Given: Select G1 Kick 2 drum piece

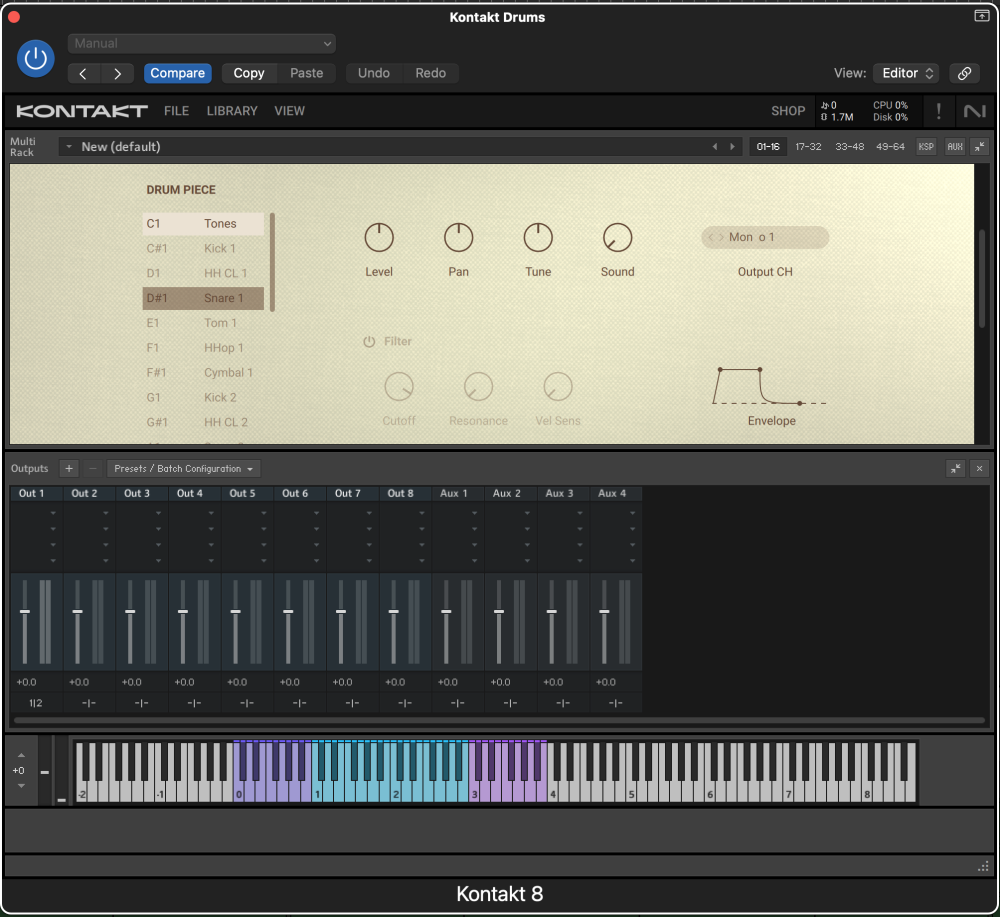Looking at the screenshot, I should pos(203,398).
